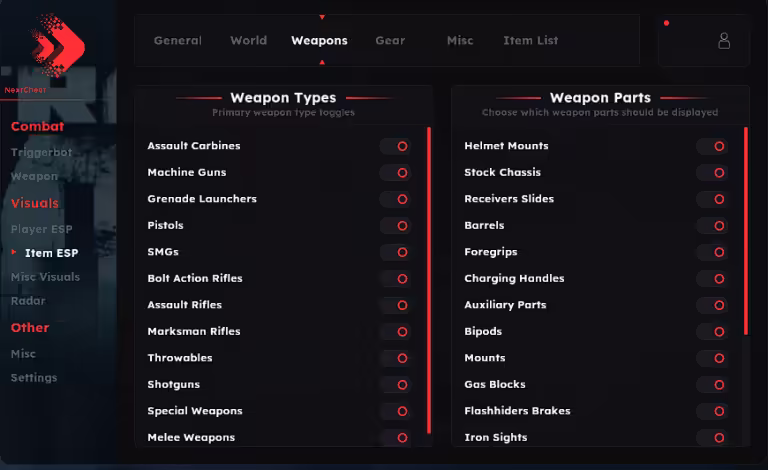The width and height of the screenshot is (768, 470).
Task: Toggle Iron Sights visibility switch
Action: tap(713, 438)
